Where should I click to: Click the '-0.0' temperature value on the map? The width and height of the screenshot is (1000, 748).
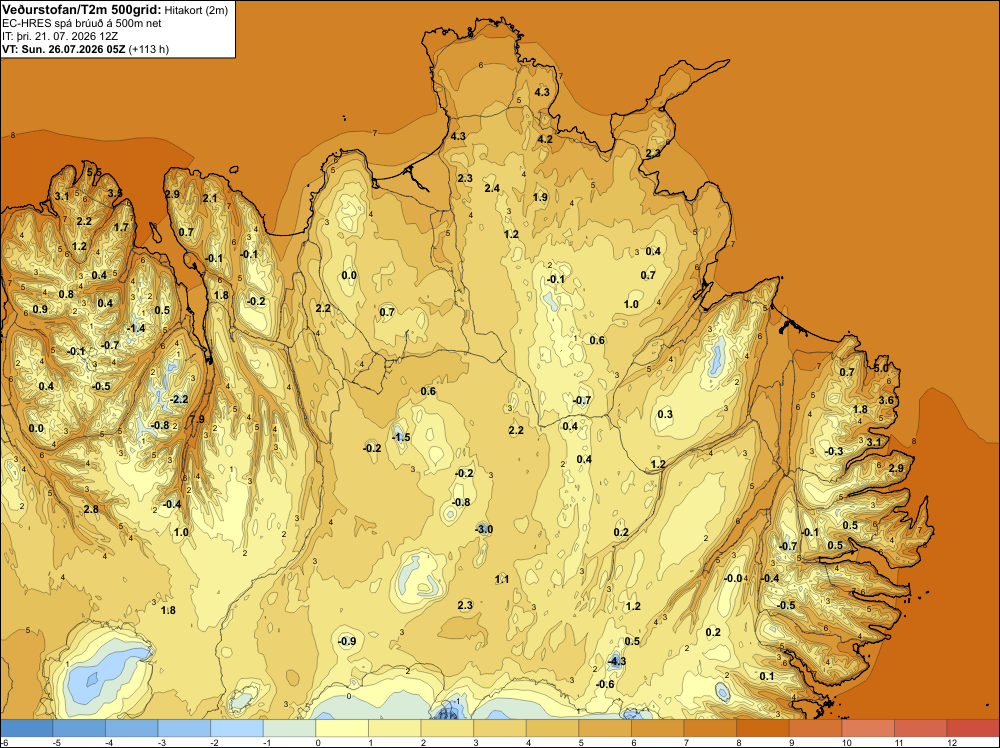point(733,578)
